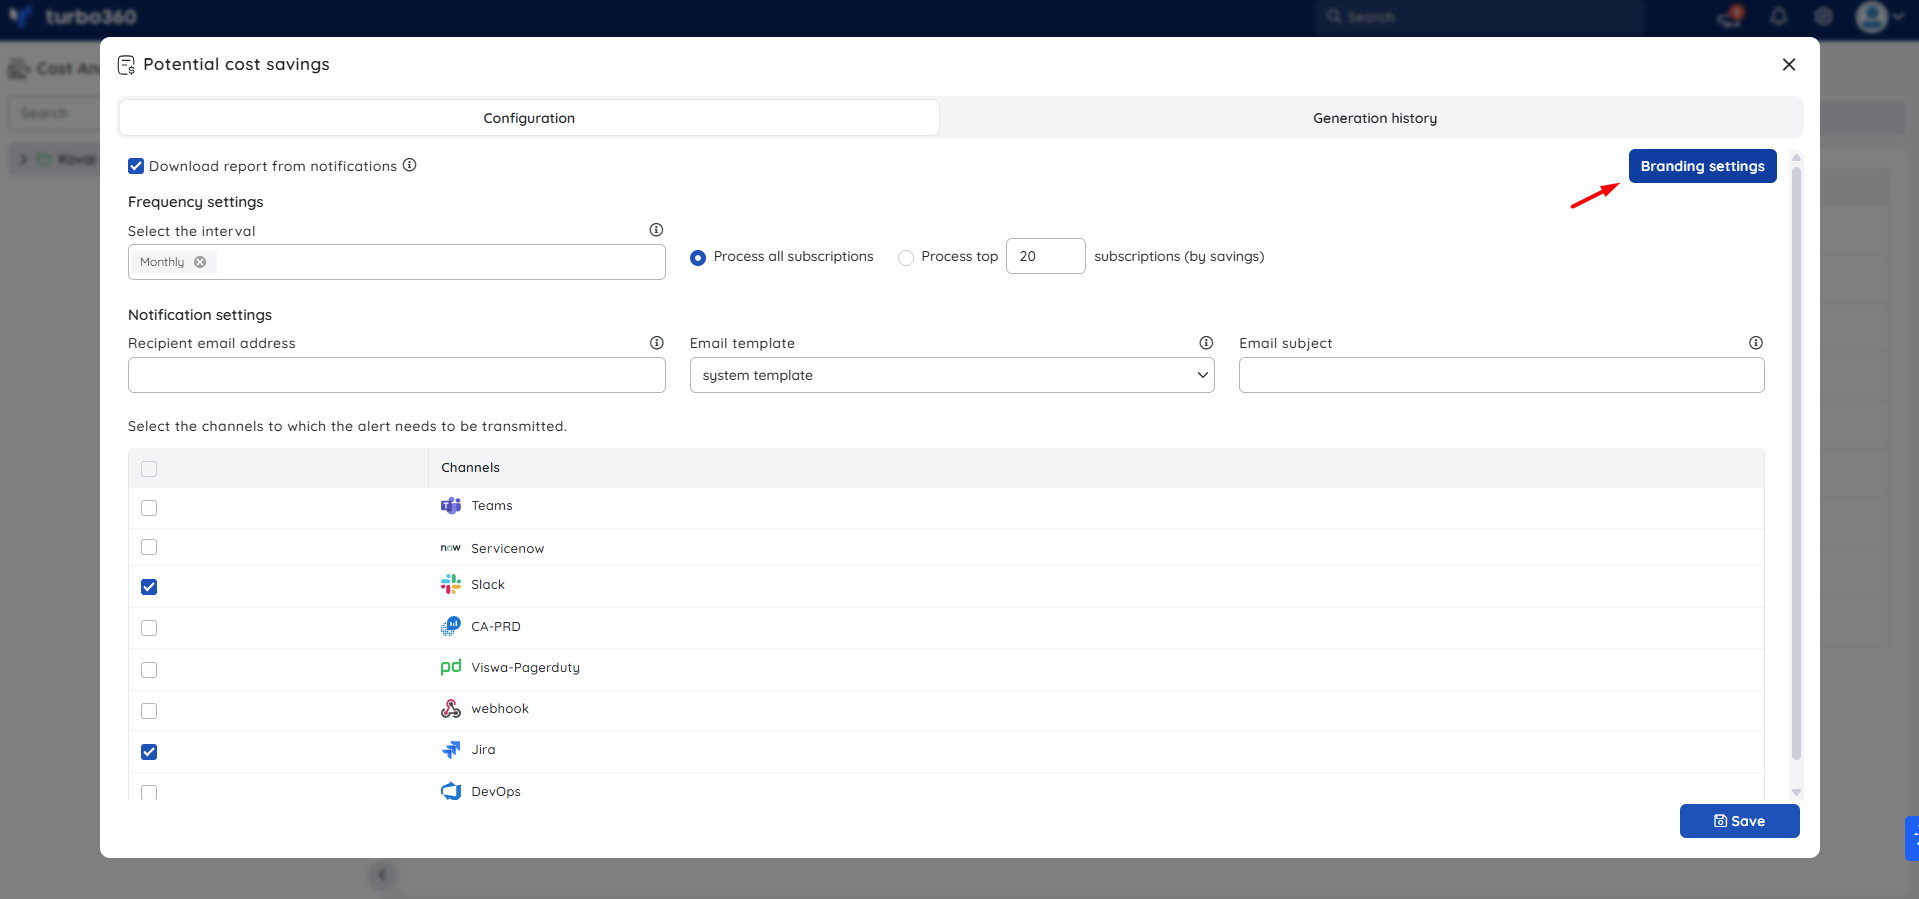Switch to the Configuration tab

[x=529, y=118]
